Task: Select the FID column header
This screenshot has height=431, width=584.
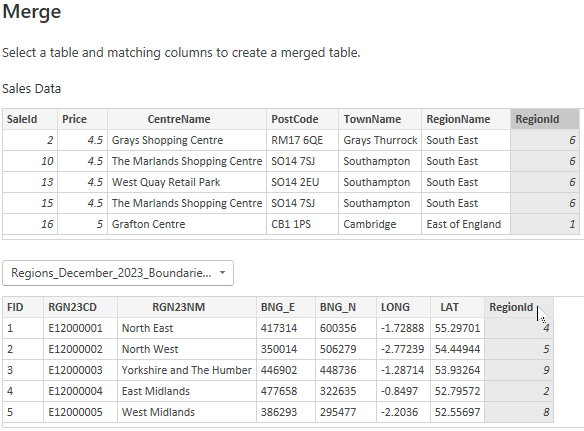Action: tap(23, 307)
